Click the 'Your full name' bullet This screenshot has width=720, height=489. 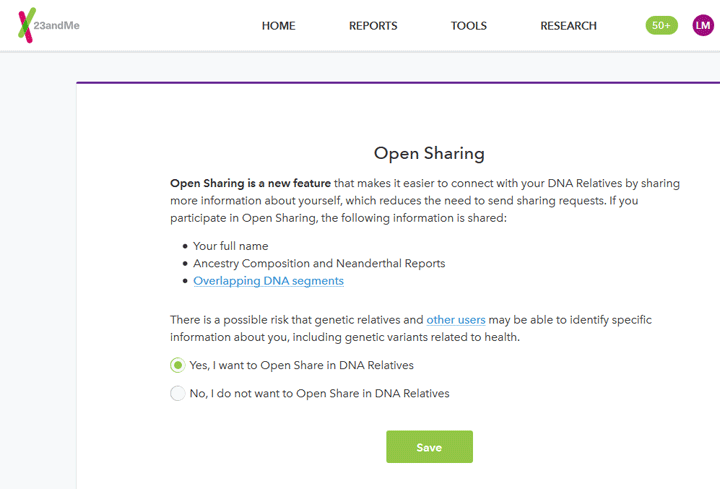[x=231, y=246]
